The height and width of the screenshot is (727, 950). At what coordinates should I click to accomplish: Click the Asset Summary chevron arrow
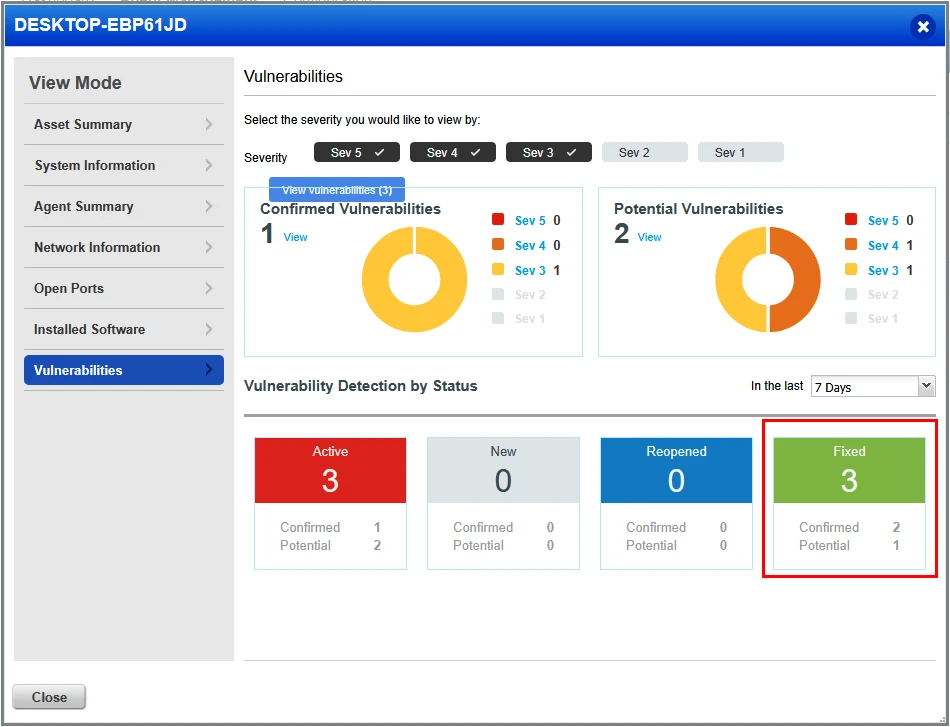pyautogui.click(x=209, y=124)
